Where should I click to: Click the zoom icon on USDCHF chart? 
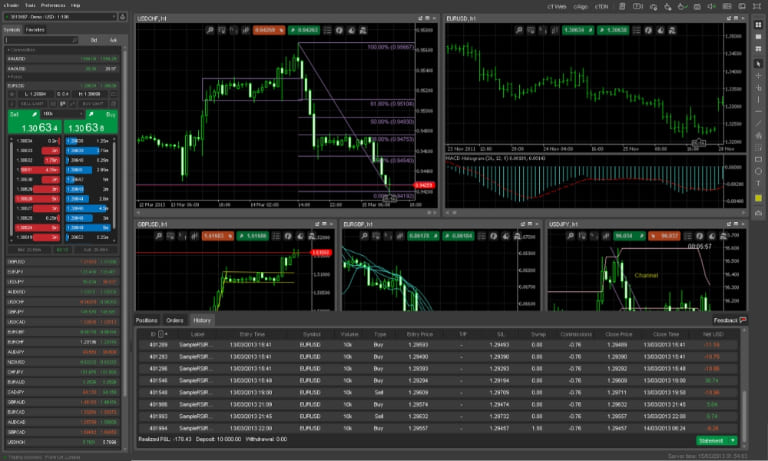click(211, 31)
